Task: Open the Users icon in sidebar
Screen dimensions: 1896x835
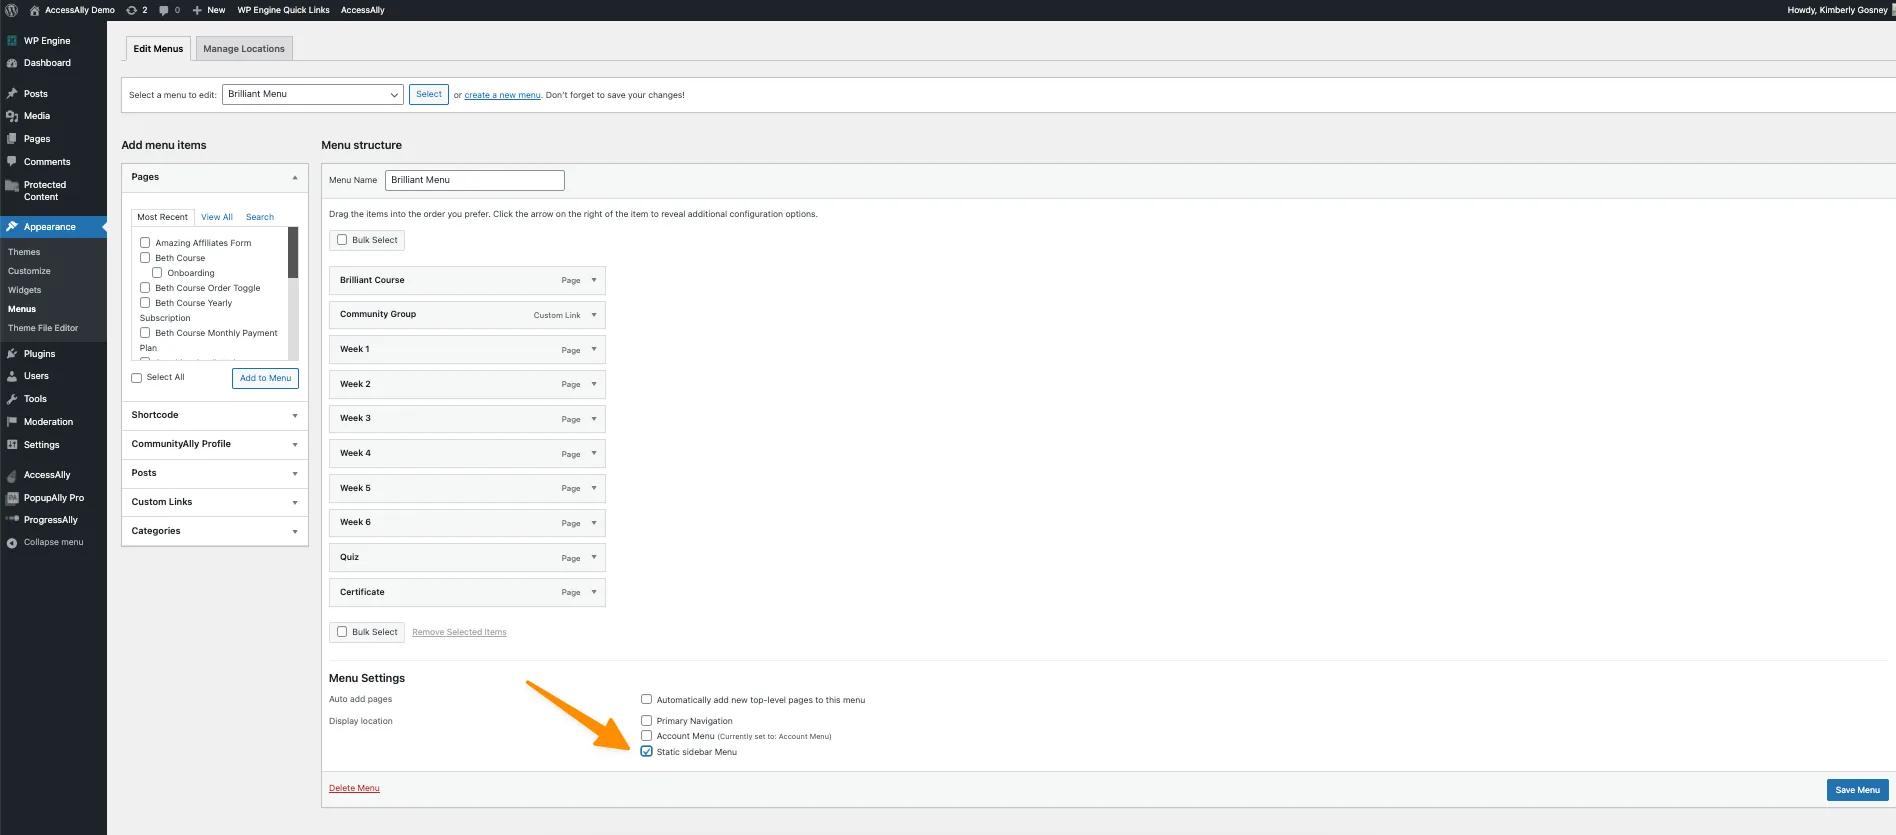Action: tap(12, 376)
